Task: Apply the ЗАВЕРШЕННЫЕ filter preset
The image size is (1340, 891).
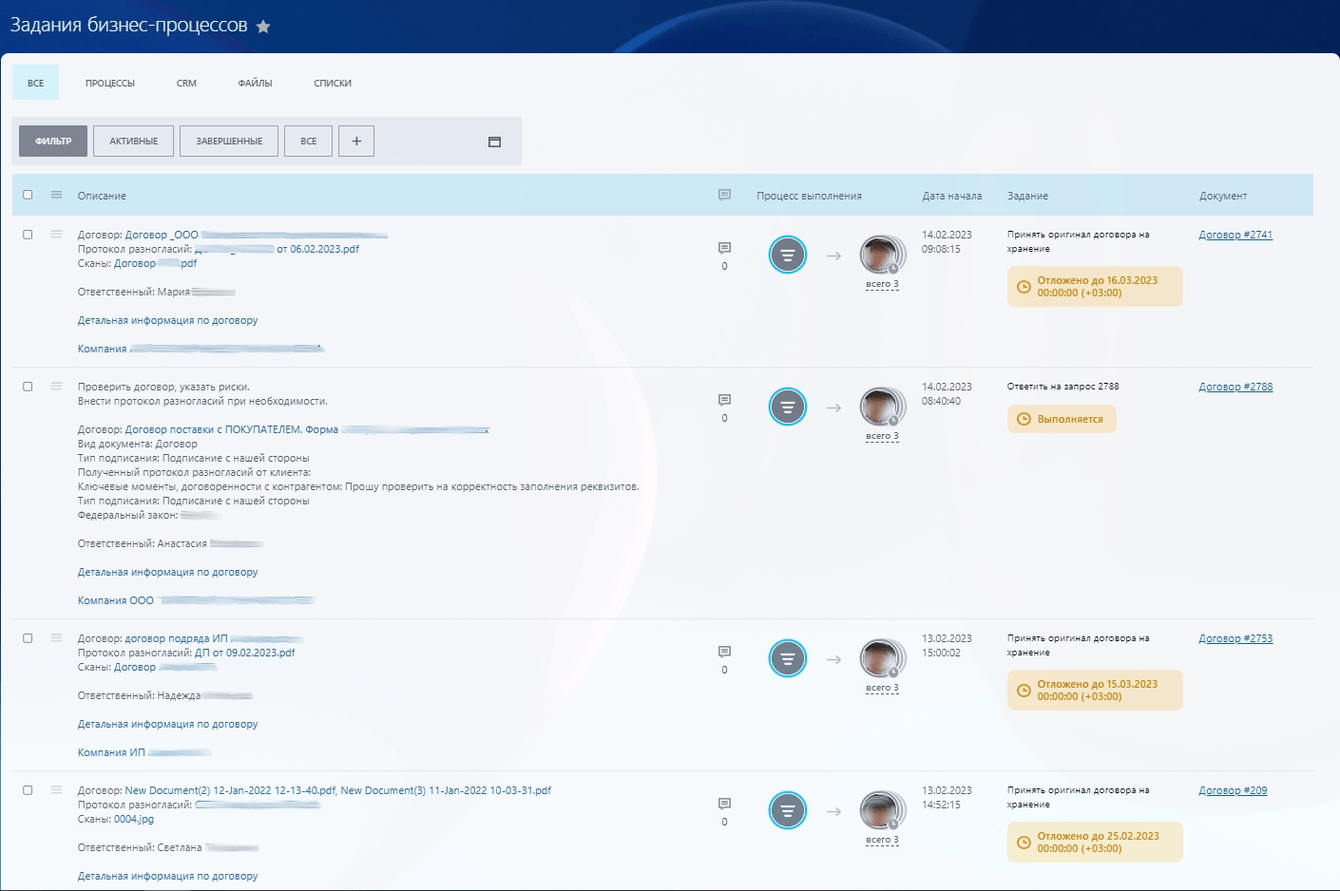Action: tap(229, 141)
